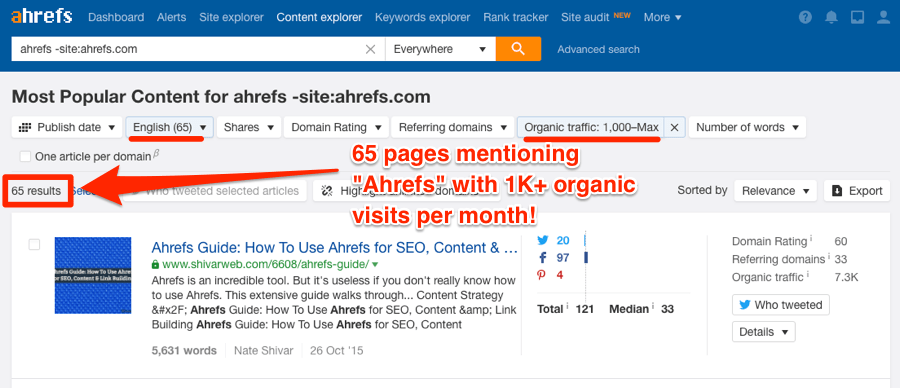Click the Ahrefs Guide article thumbnail
The height and width of the screenshot is (388, 900).
click(x=93, y=275)
